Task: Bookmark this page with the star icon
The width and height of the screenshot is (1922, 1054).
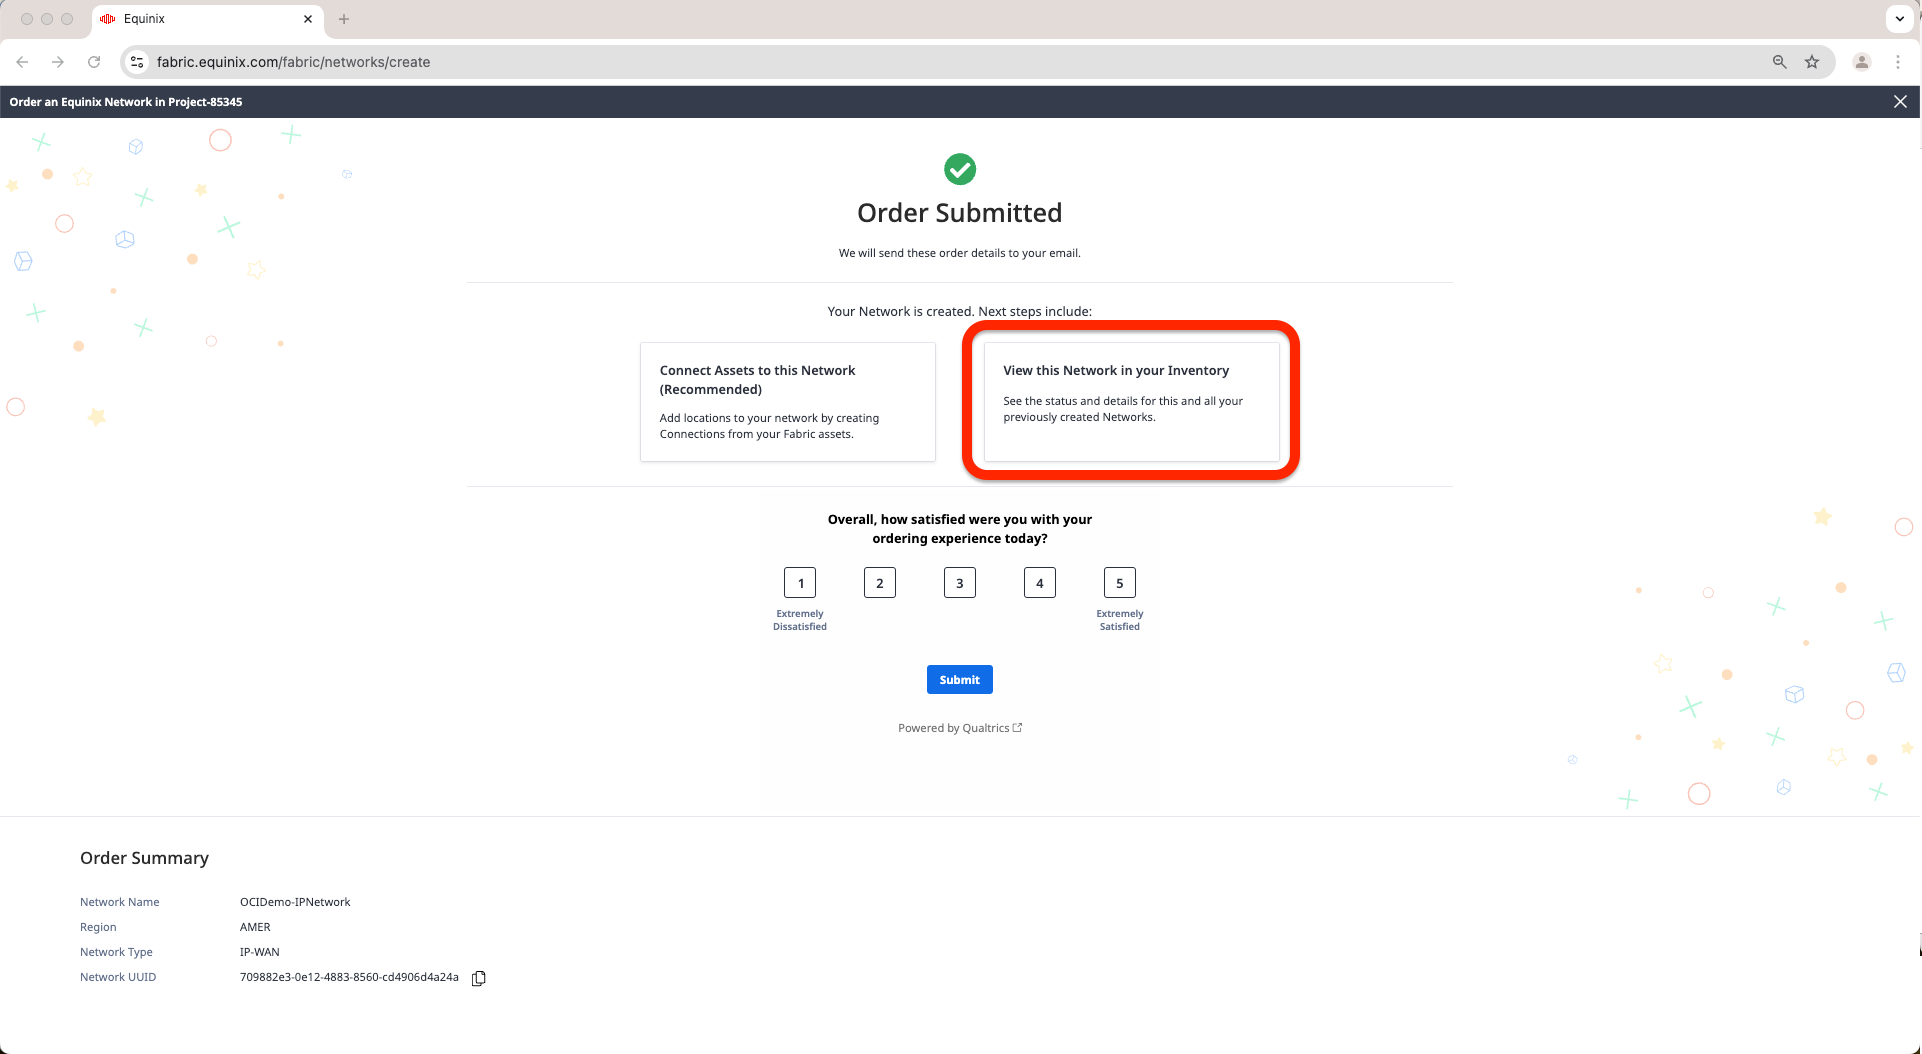Action: [x=1812, y=62]
